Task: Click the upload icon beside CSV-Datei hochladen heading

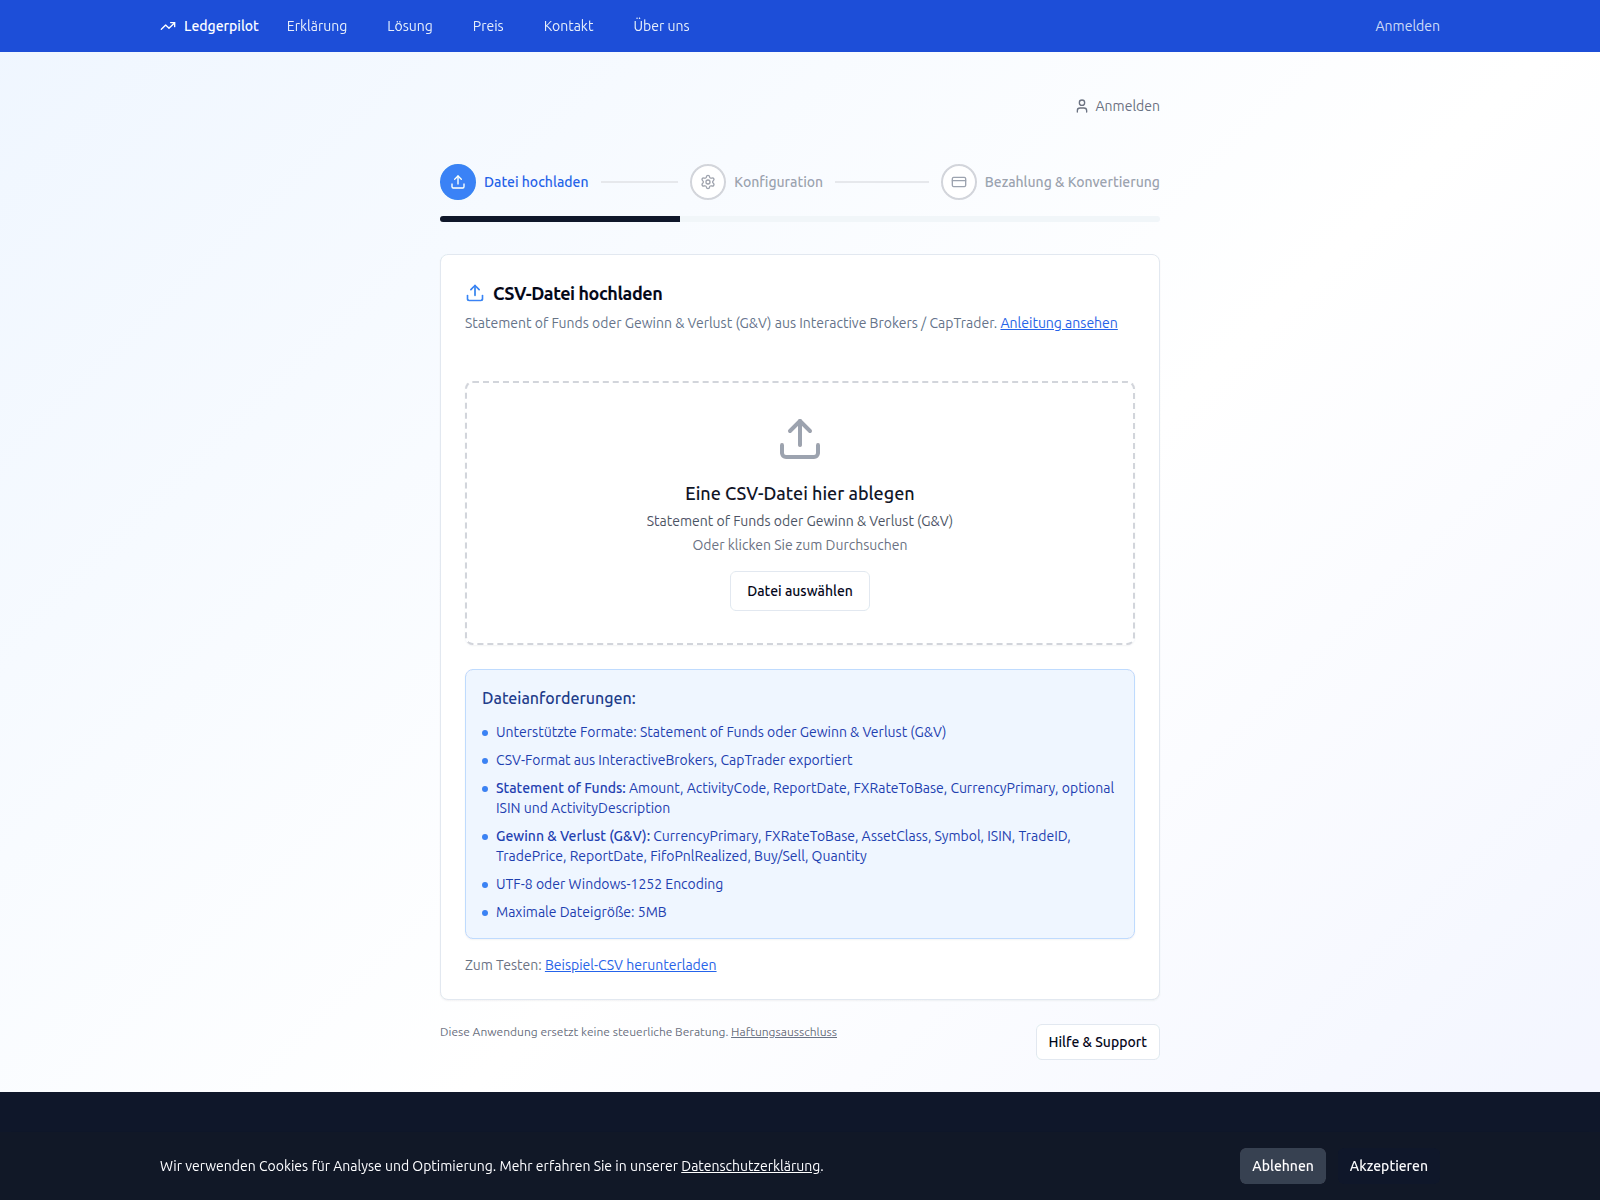Action: point(473,292)
